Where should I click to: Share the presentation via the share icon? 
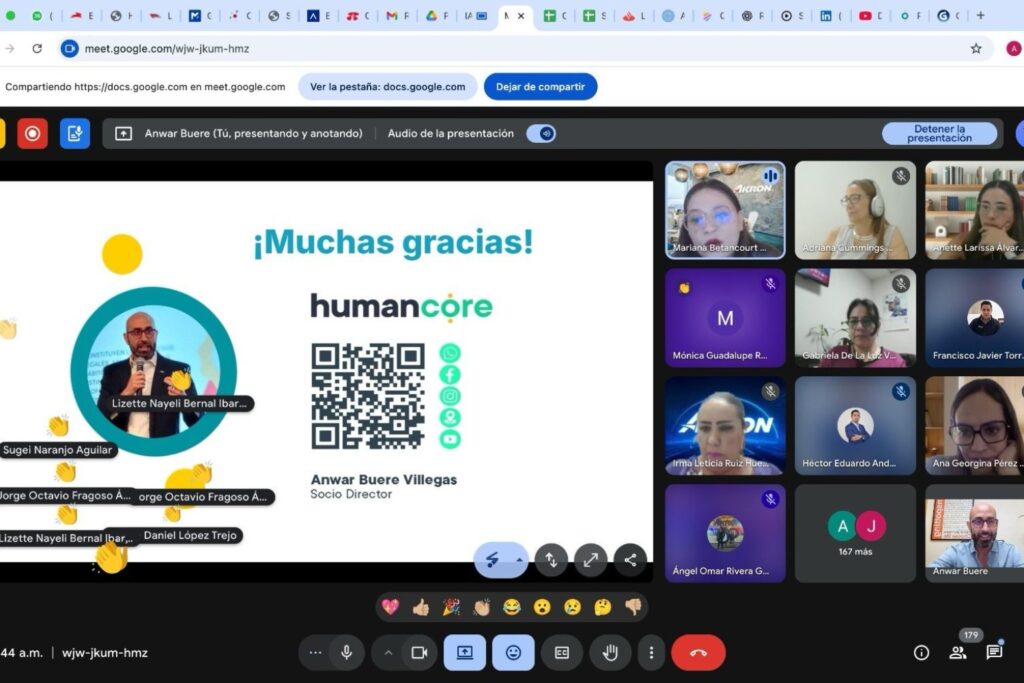[631, 560]
